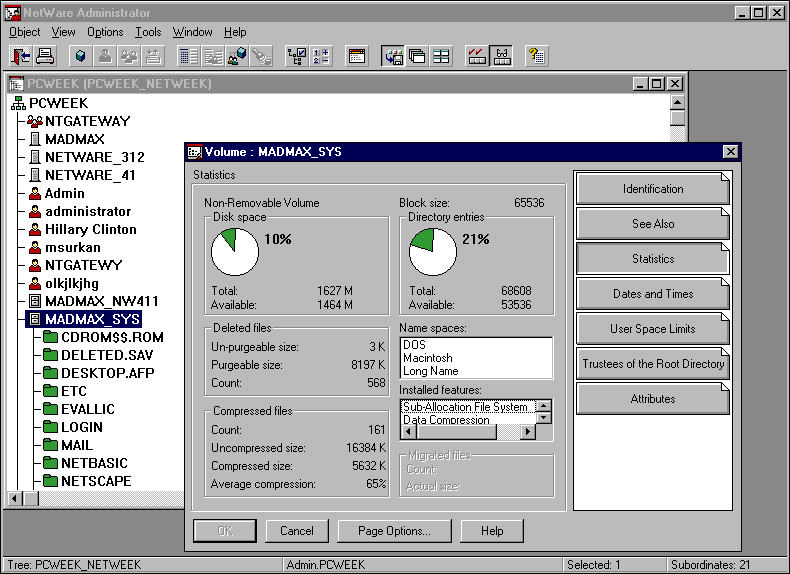Close the Volume MADMAX_SYS dialog
Screen dimensions: 790x574
tap(731, 152)
